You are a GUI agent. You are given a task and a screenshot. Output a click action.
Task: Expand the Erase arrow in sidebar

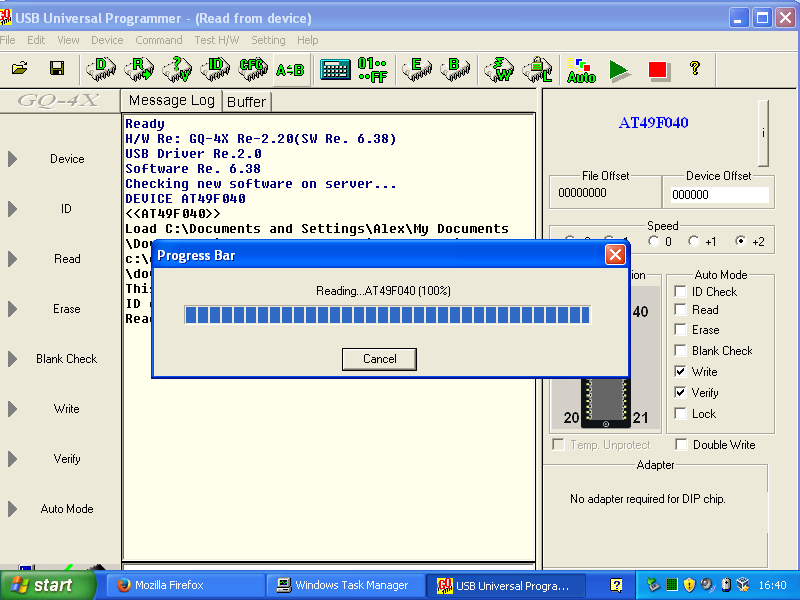pos(13,309)
